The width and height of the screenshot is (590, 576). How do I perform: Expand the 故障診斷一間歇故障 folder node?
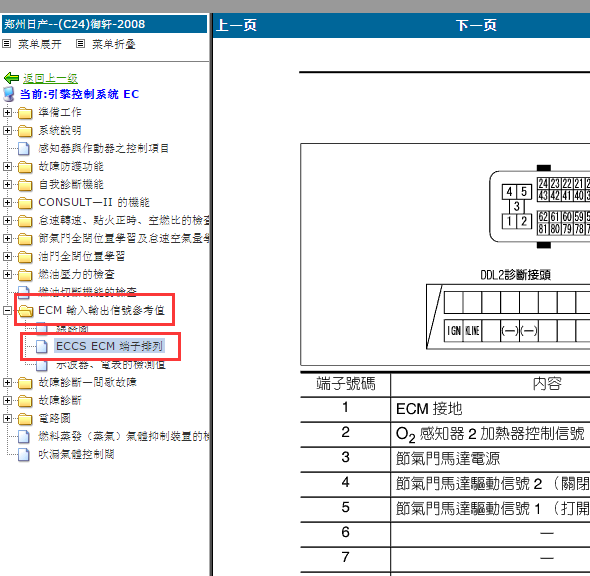7,383
